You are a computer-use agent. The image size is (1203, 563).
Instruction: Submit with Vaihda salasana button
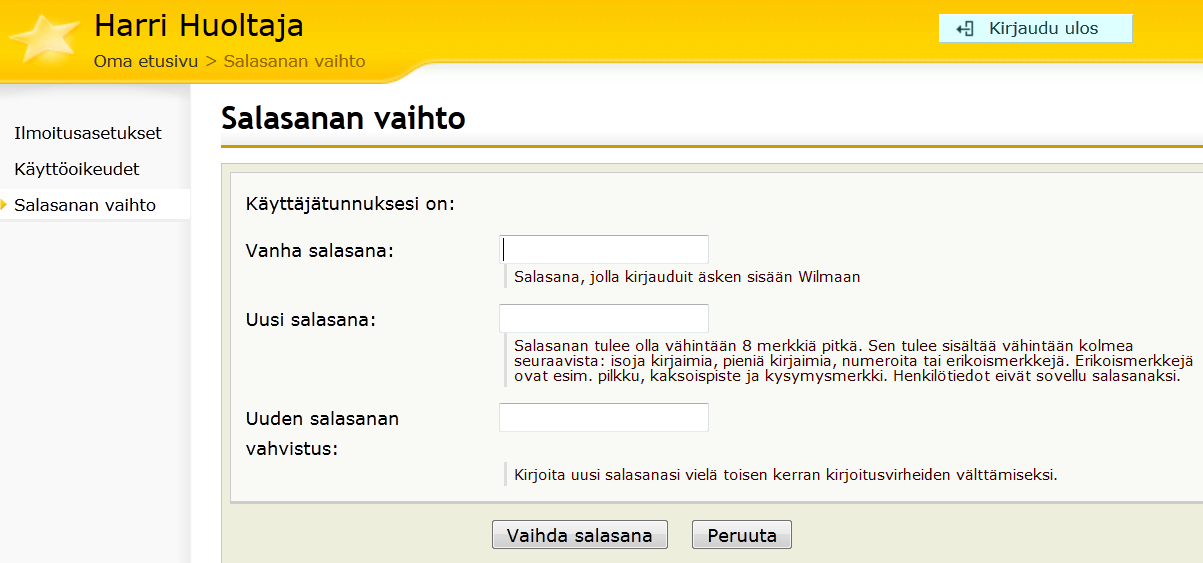(580, 535)
